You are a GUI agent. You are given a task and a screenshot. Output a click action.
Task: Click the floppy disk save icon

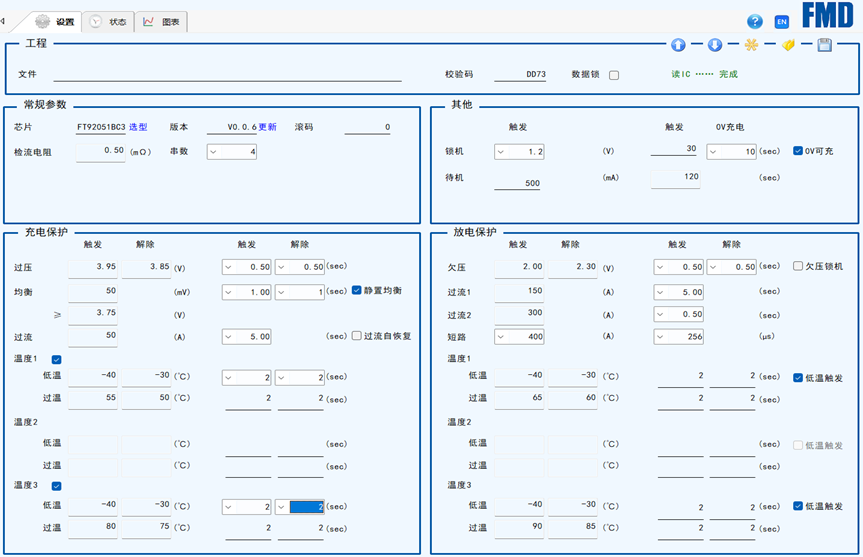[824, 45]
